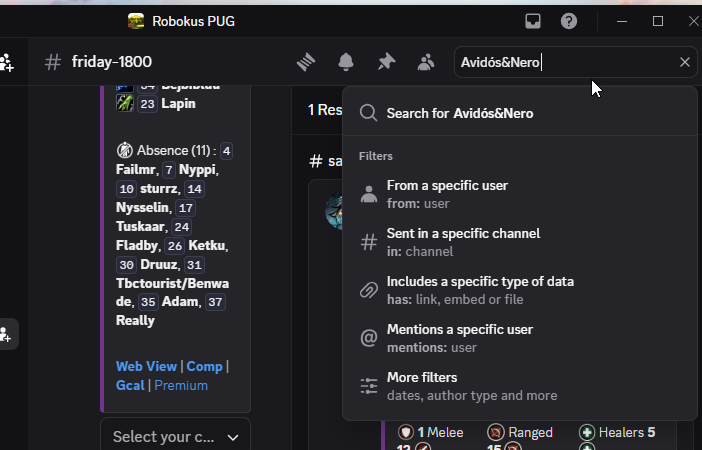Show pinned messages

[x=386, y=62]
